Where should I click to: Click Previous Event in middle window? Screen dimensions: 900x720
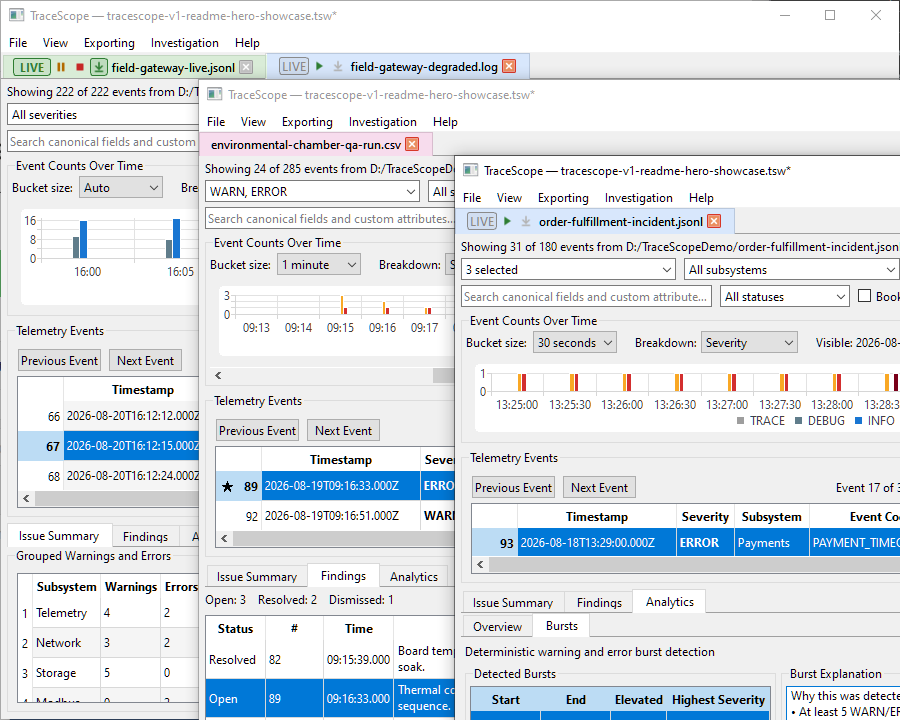click(x=257, y=431)
